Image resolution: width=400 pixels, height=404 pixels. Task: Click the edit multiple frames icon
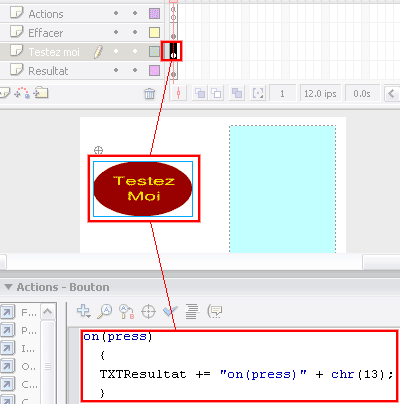click(x=237, y=94)
